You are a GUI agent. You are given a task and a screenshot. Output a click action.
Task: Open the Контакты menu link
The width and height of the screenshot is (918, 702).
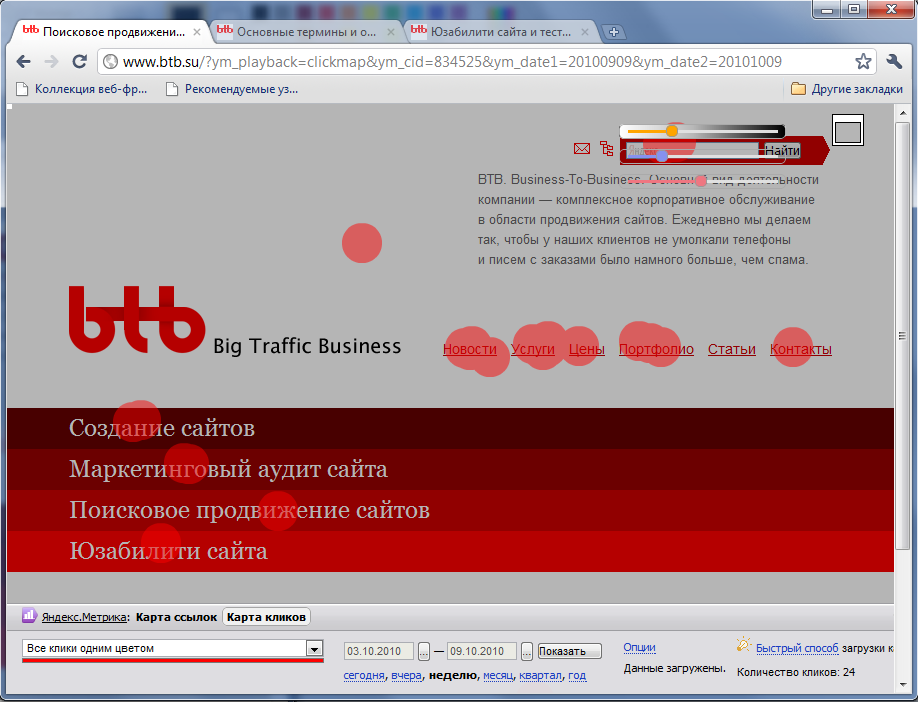(x=801, y=349)
